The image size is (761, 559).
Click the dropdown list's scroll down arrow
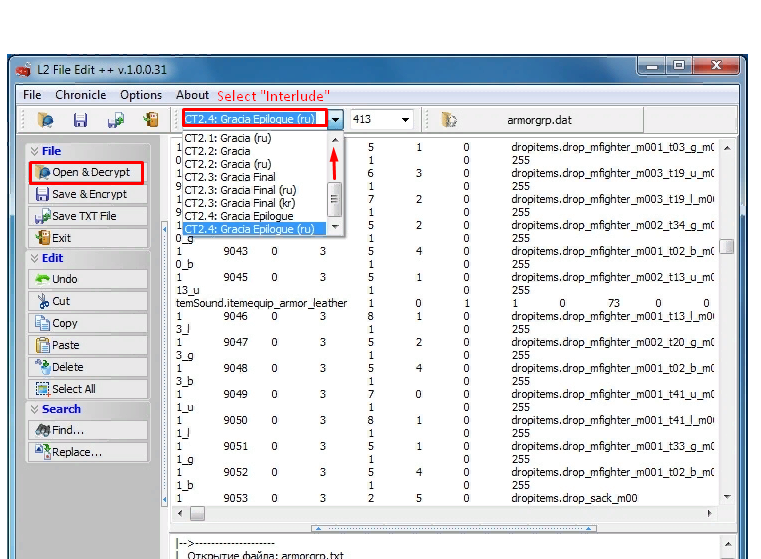tap(335, 227)
